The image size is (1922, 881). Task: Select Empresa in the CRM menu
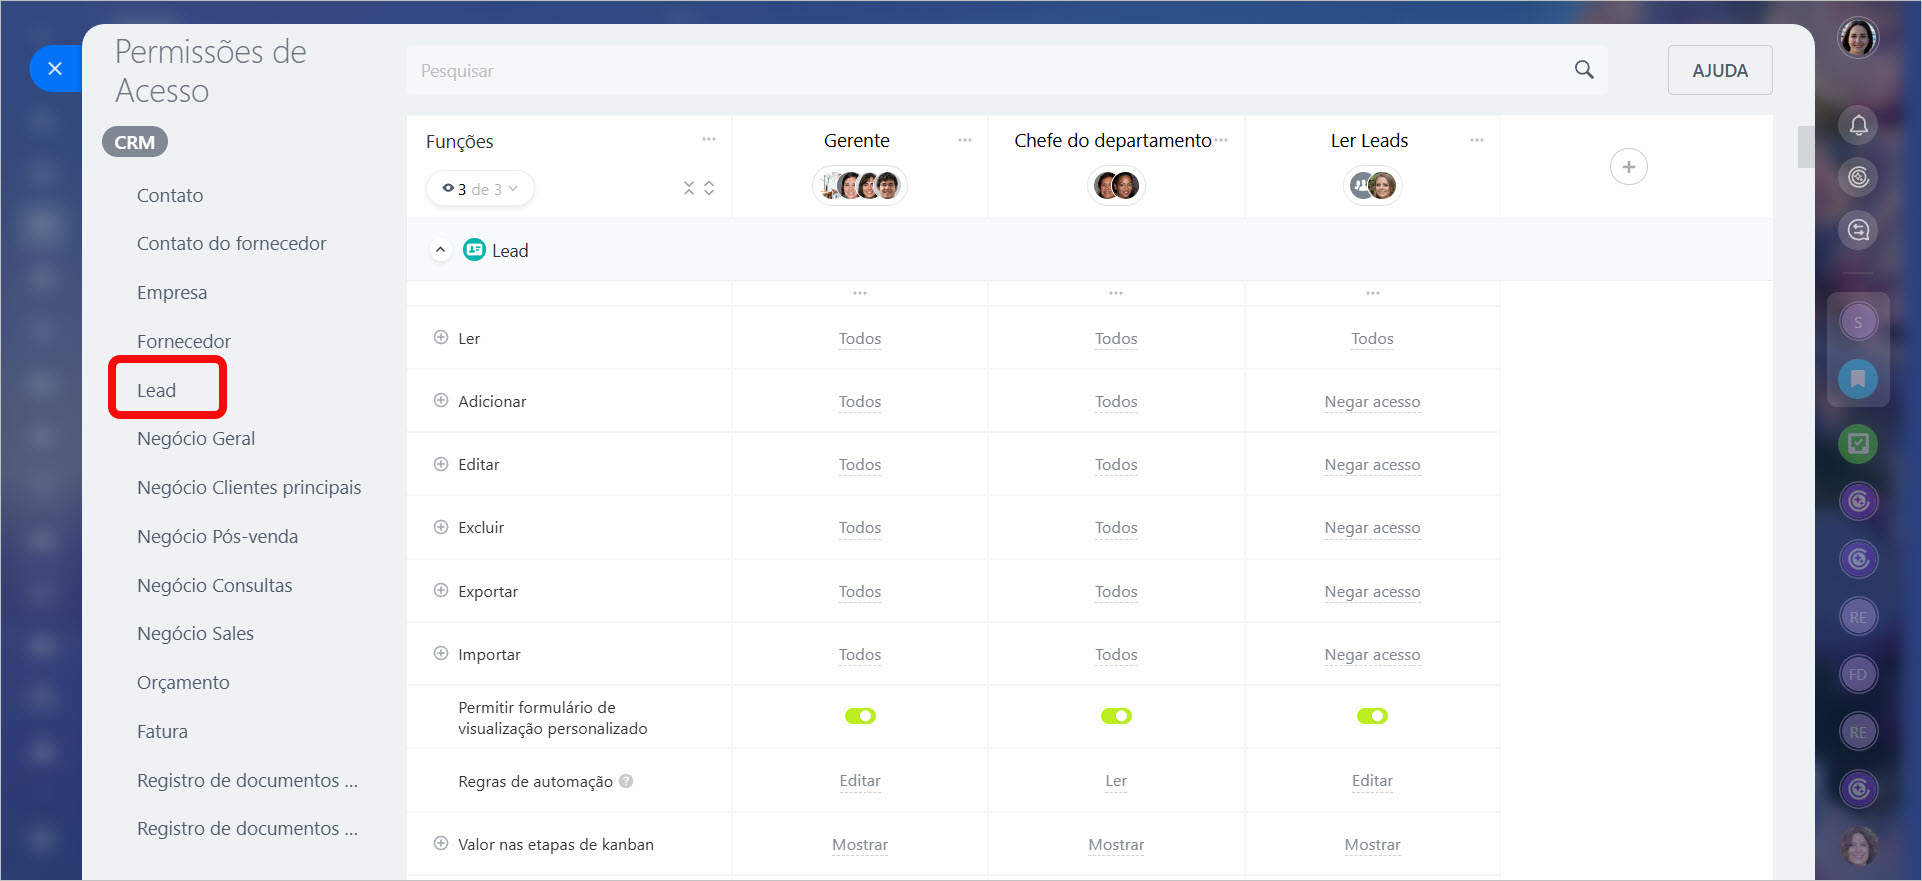(172, 292)
